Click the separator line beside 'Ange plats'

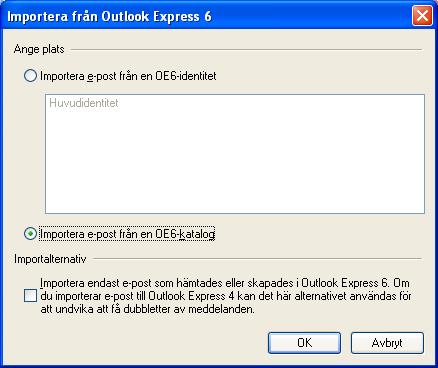[x=246, y=50]
